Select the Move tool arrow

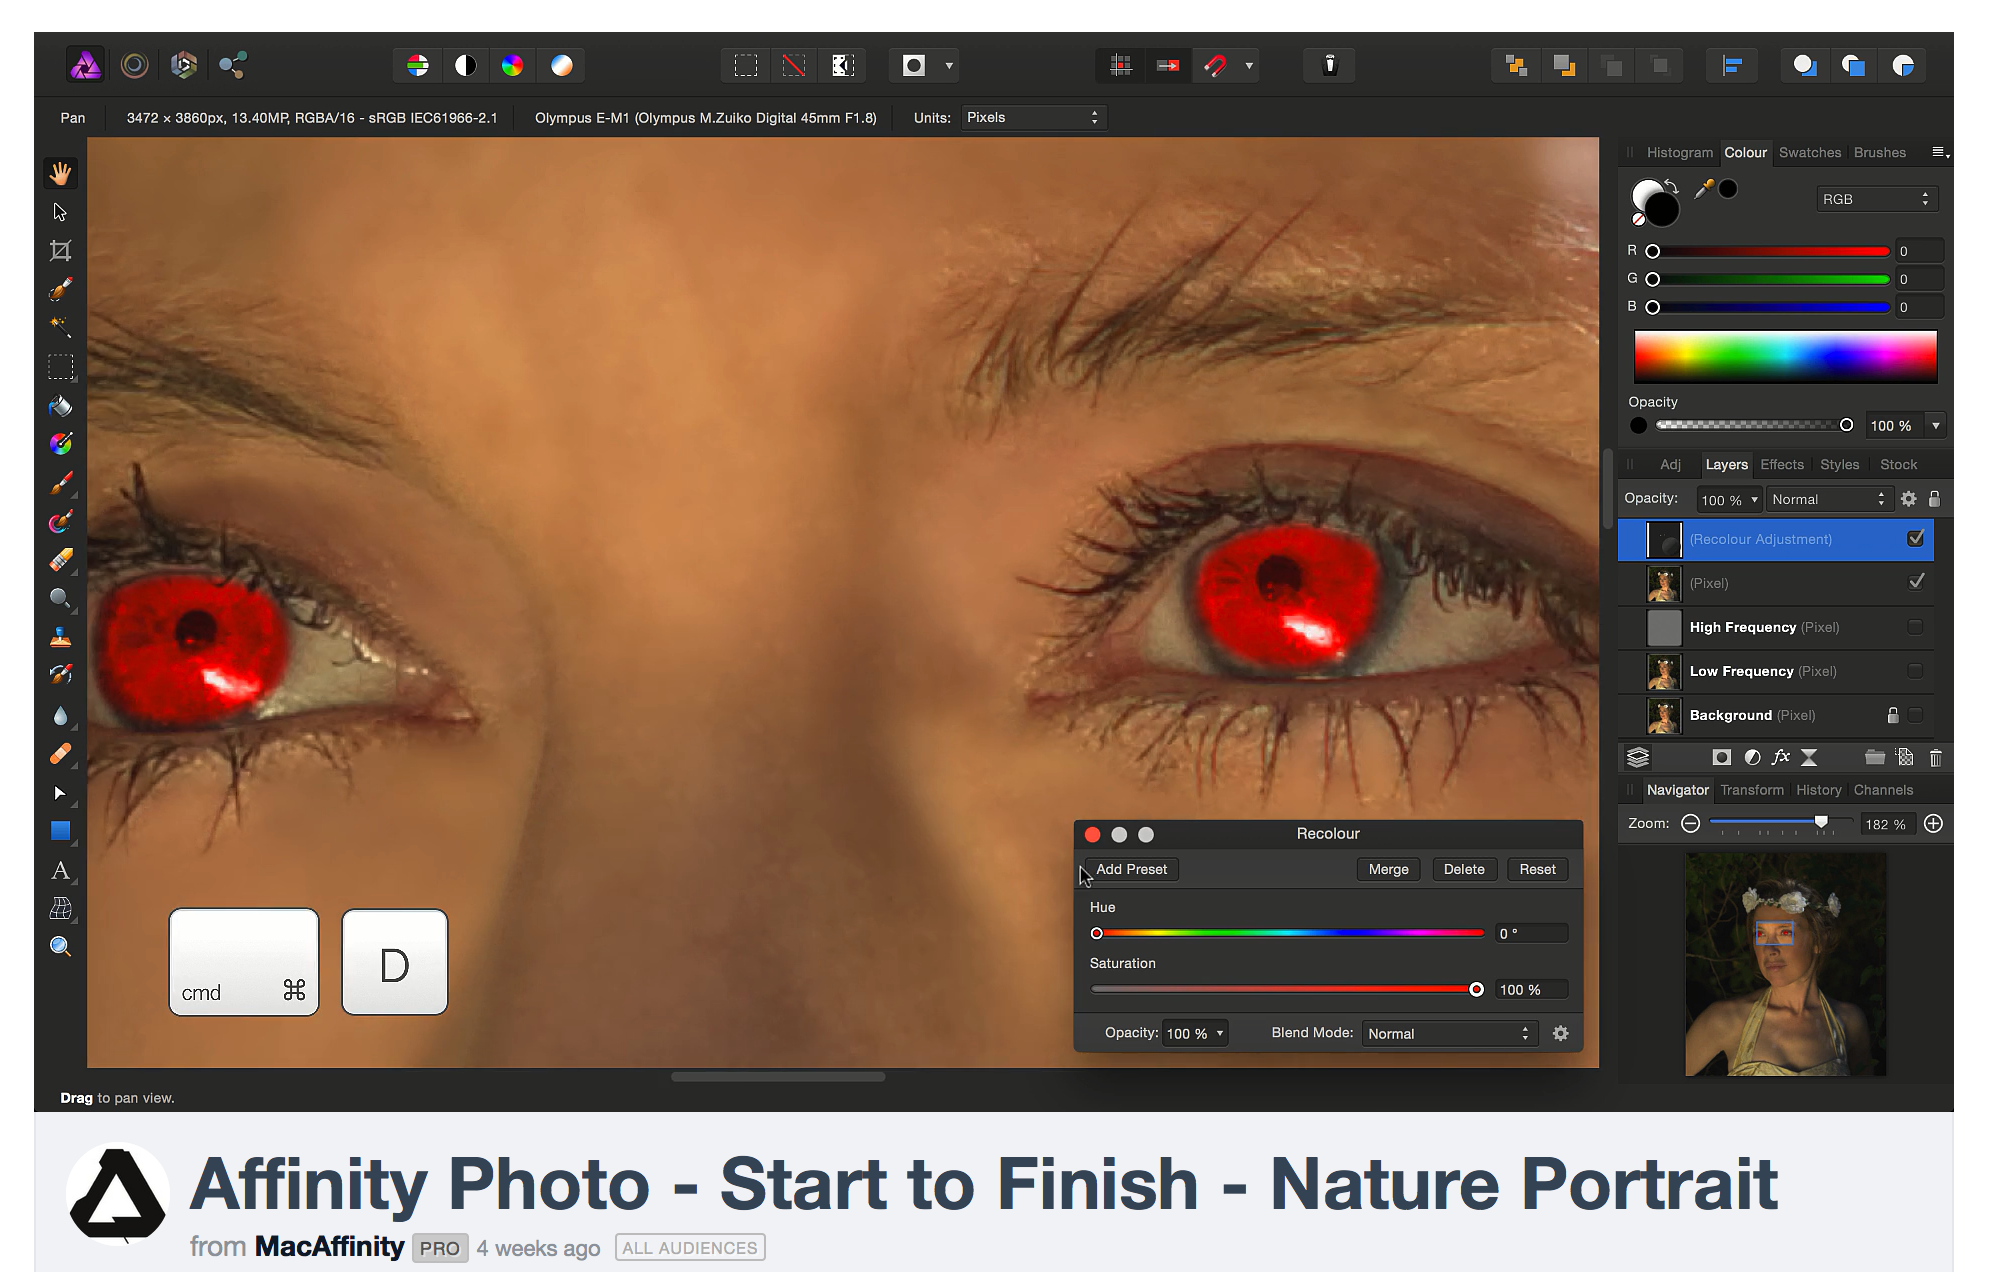coord(60,212)
